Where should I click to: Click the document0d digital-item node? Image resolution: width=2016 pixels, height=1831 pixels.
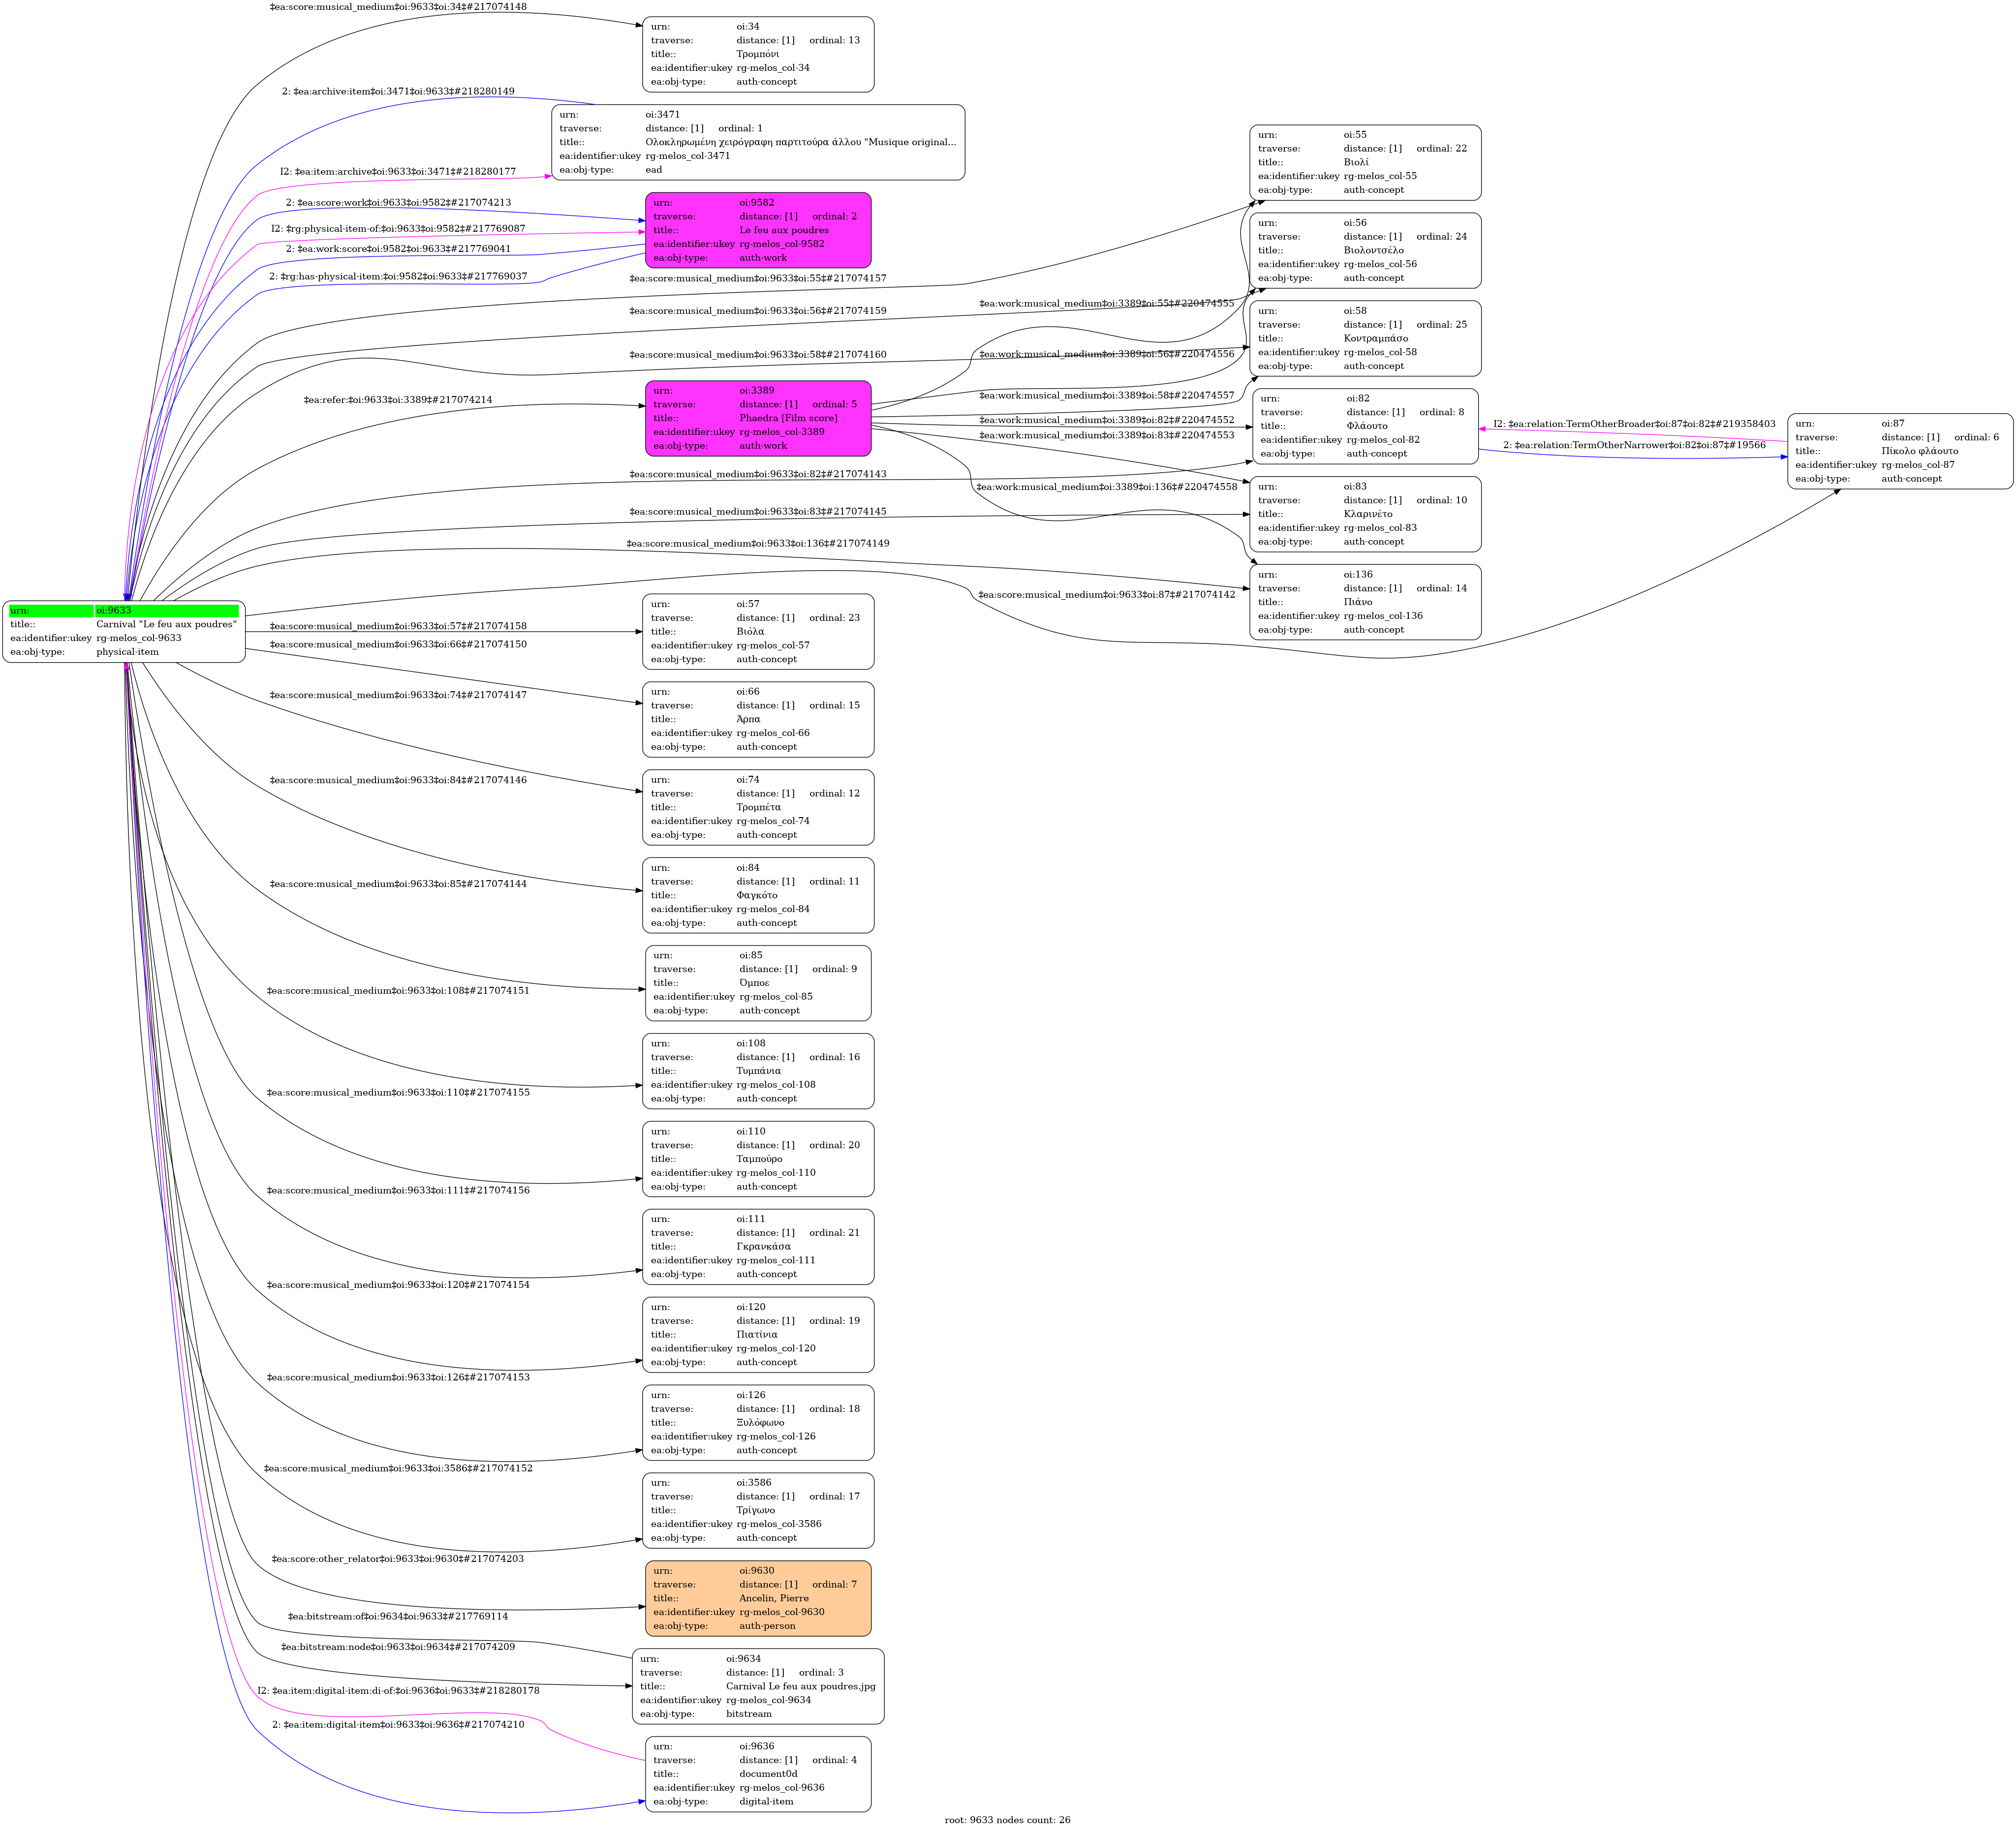(x=758, y=1774)
